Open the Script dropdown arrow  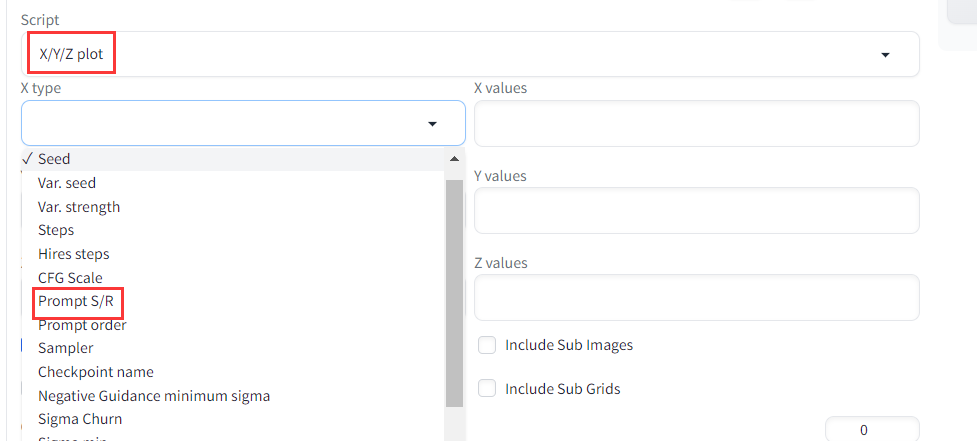[x=885, y=55]
